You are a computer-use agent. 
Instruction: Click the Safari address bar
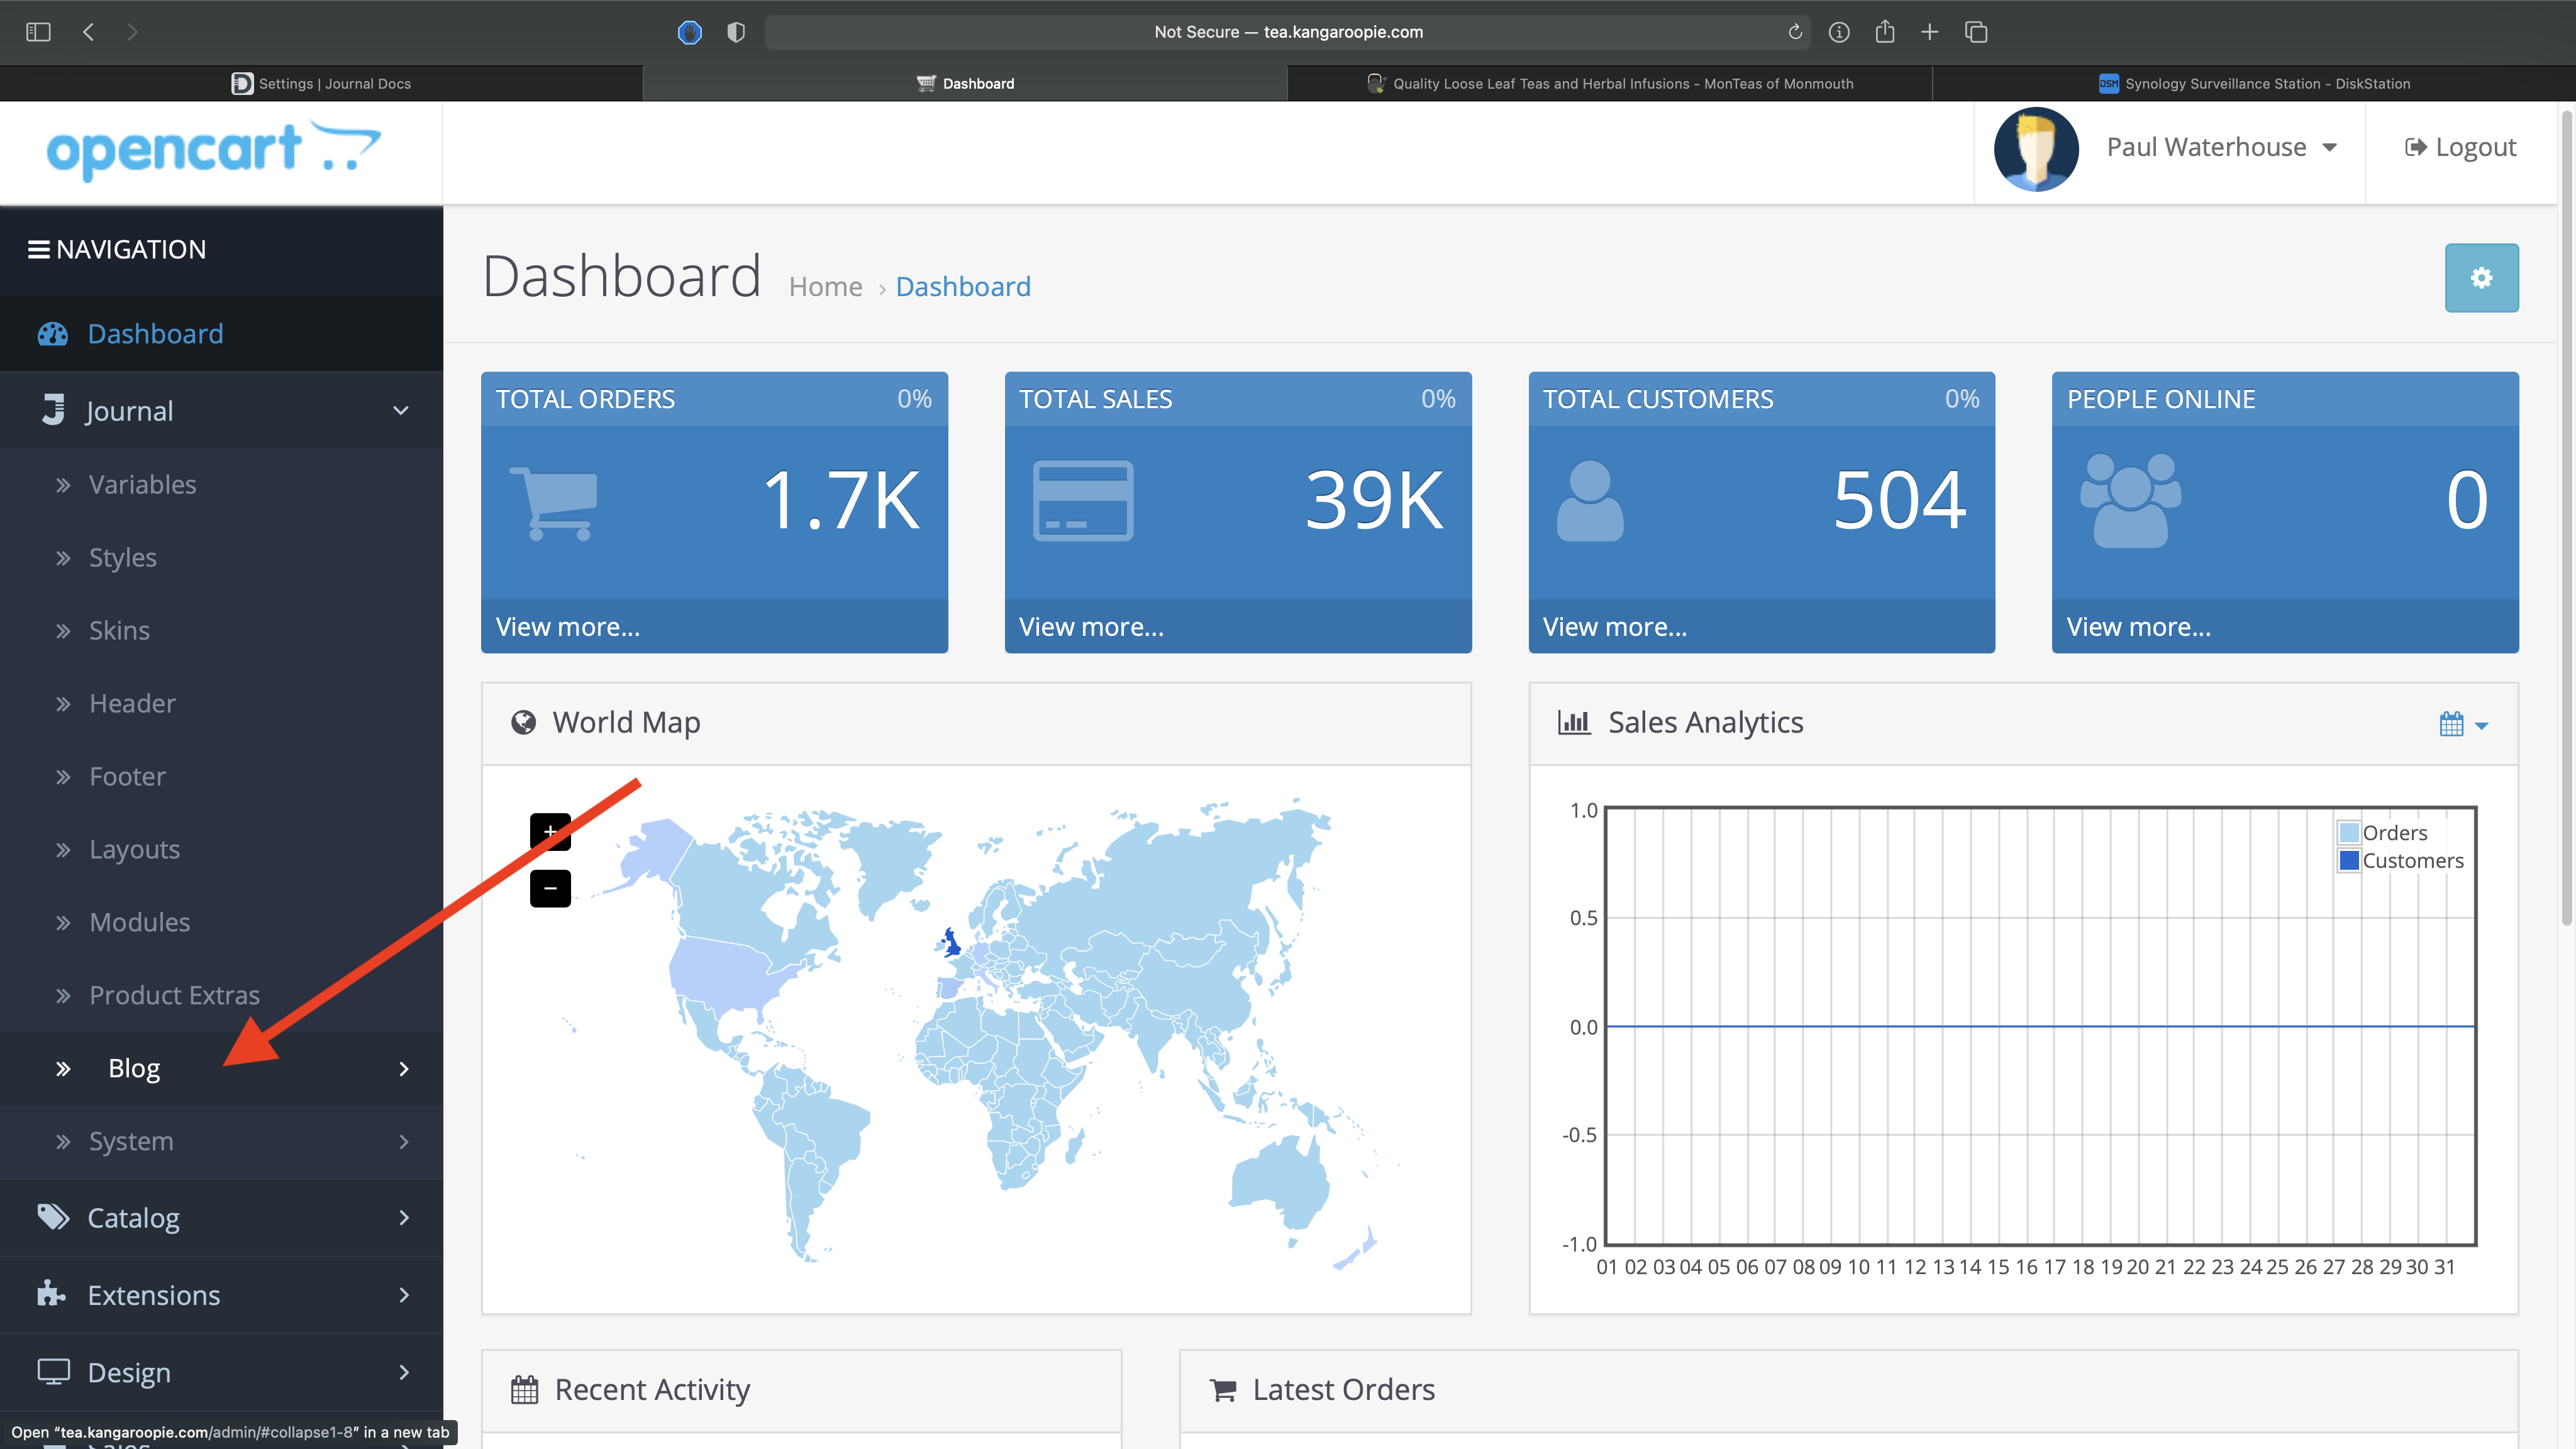coord(1287,32)
